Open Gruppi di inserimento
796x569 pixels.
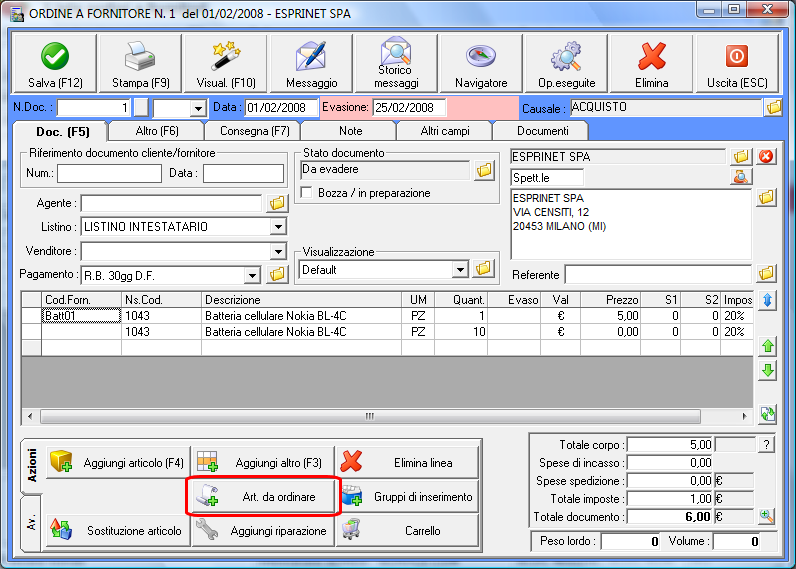pyautogui.click(x=407, y=496)
